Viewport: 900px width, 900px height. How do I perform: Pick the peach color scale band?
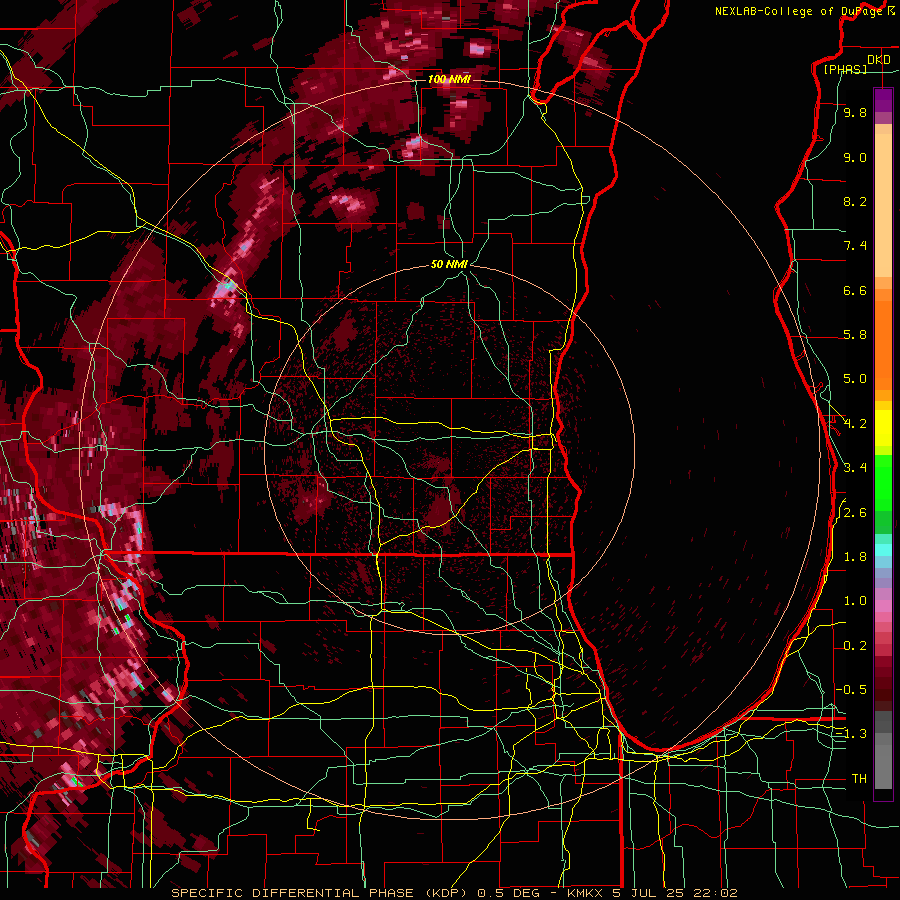[x=883, y=205]
